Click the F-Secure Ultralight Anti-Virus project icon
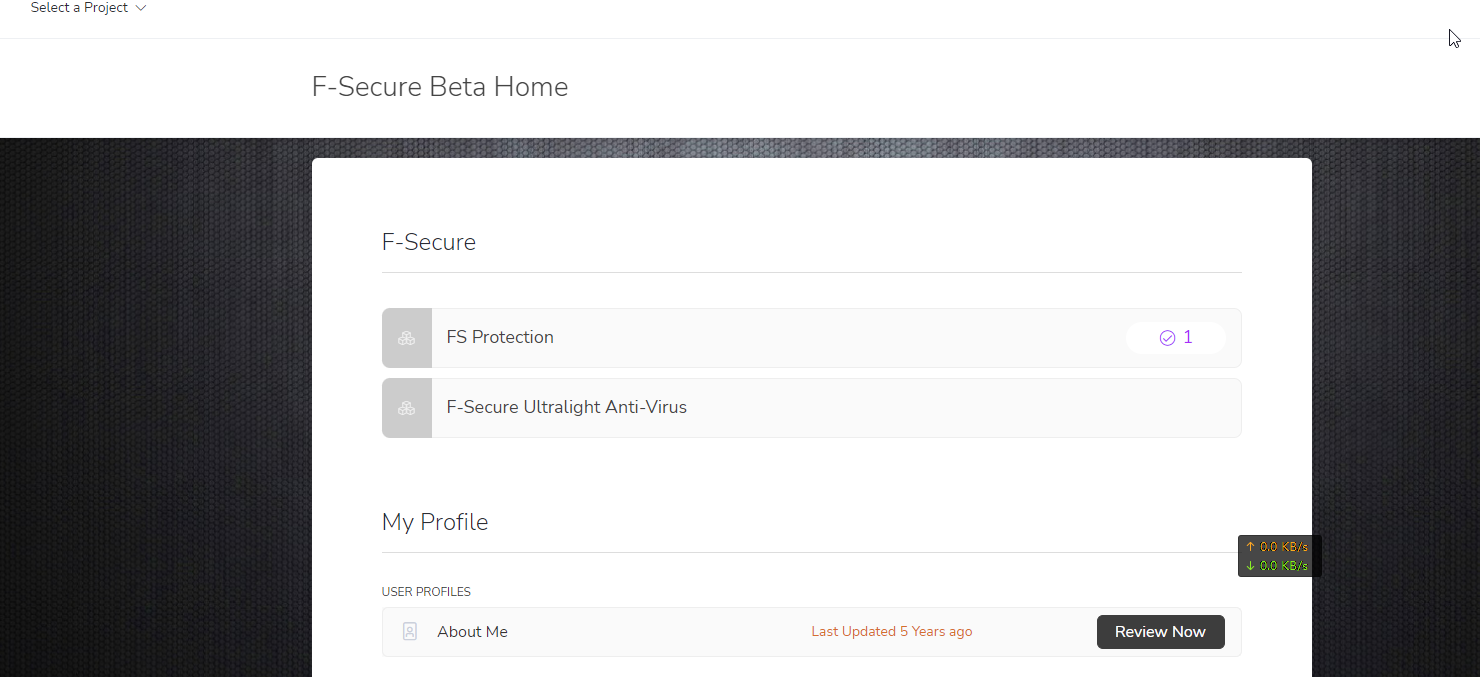This screenshot has width=1480, height=677. (407, 408)
